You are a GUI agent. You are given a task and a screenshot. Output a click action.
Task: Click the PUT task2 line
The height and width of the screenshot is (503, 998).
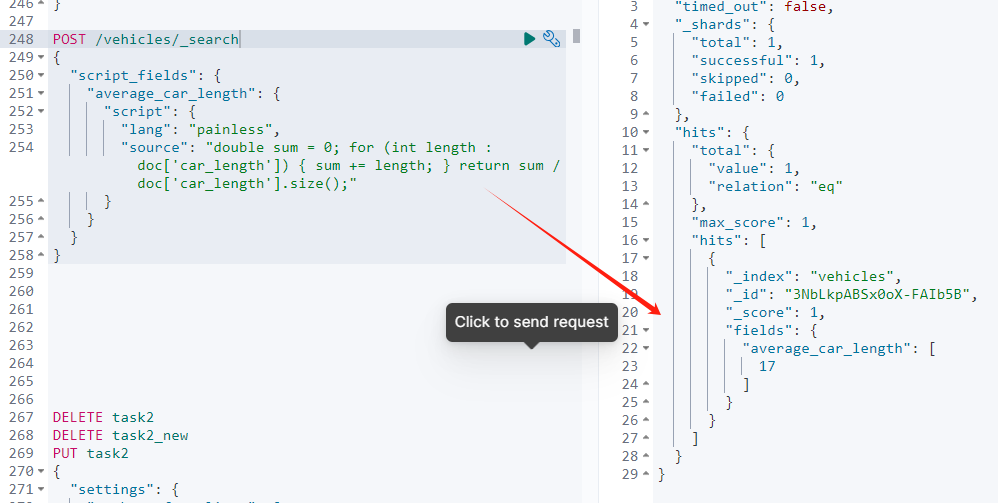pyautogui.click(x=90, y=453)
